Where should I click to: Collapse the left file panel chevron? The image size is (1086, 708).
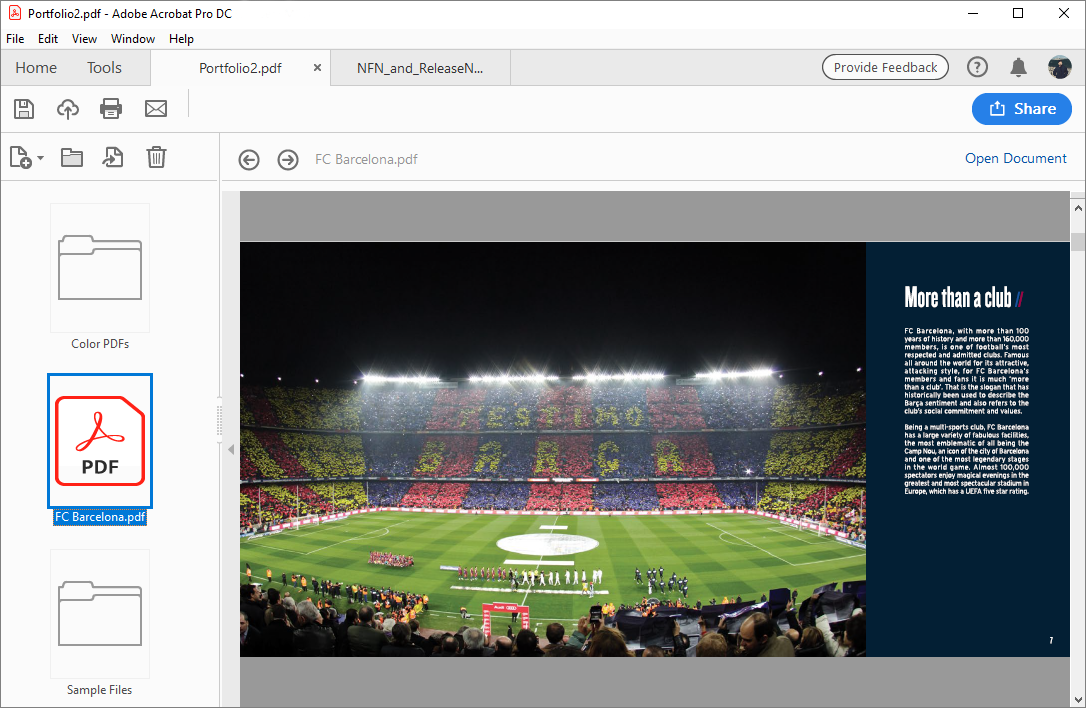click(x=231, y=449)
